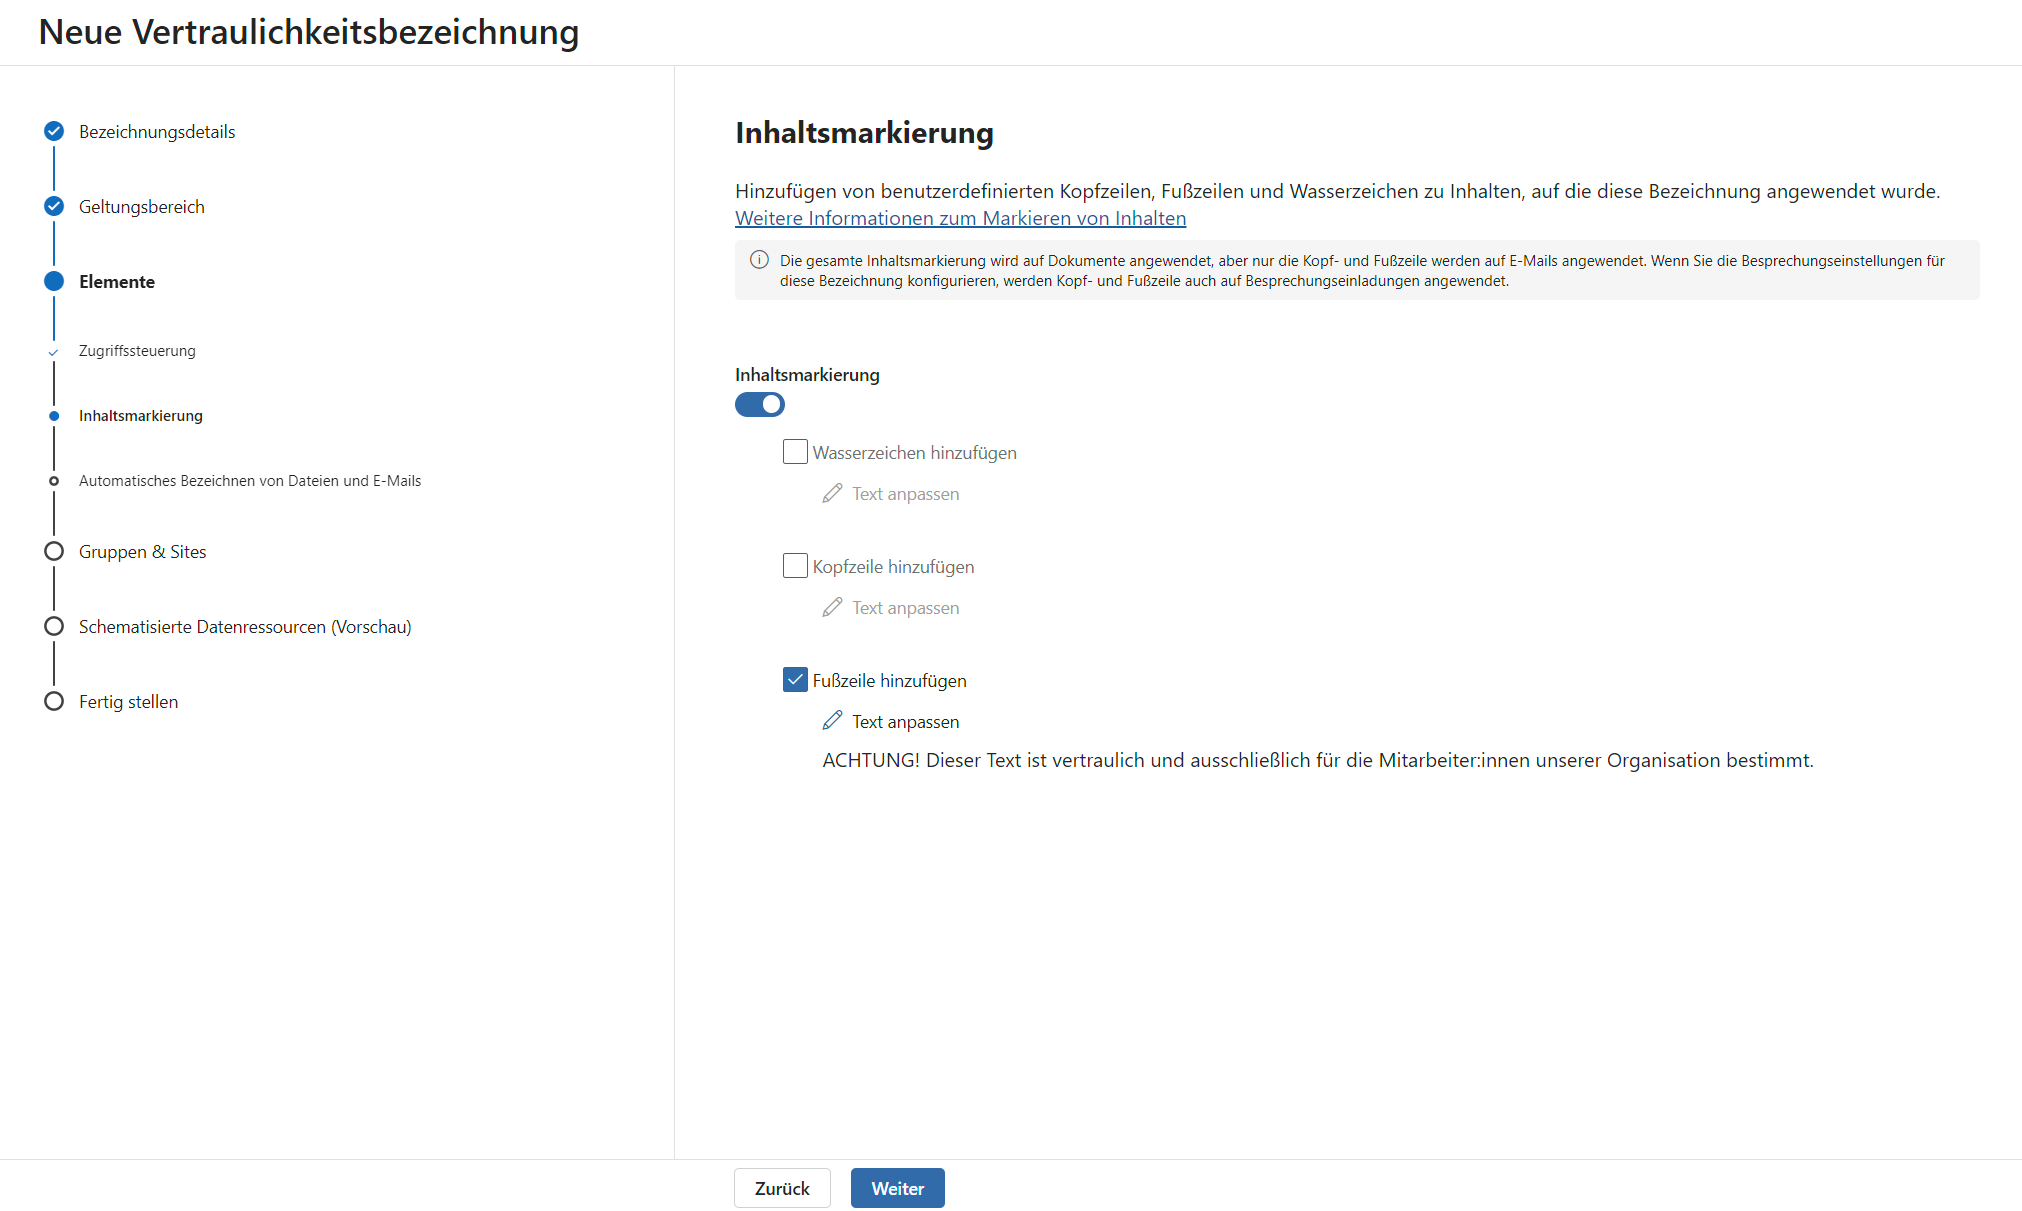
Task: Click the Fertig stellen step circle
Action: tap(54, 701)
